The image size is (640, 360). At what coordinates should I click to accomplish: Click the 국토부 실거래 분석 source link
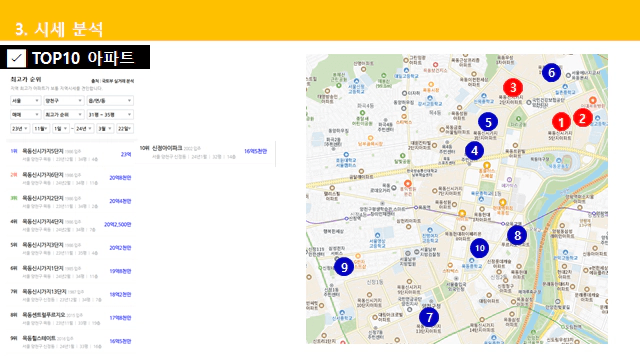[118, 81]
